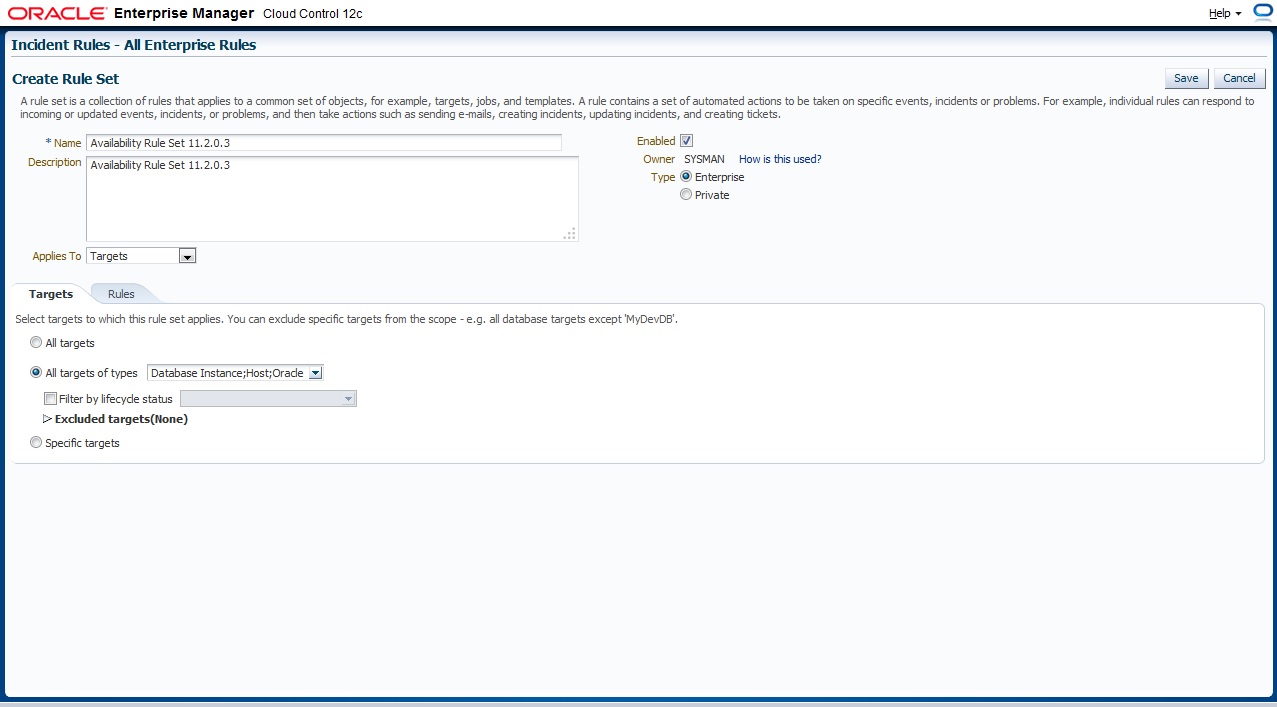Open the Help menu
Viewport: 1277px width, 707px height.
(x=1224, y=14)
